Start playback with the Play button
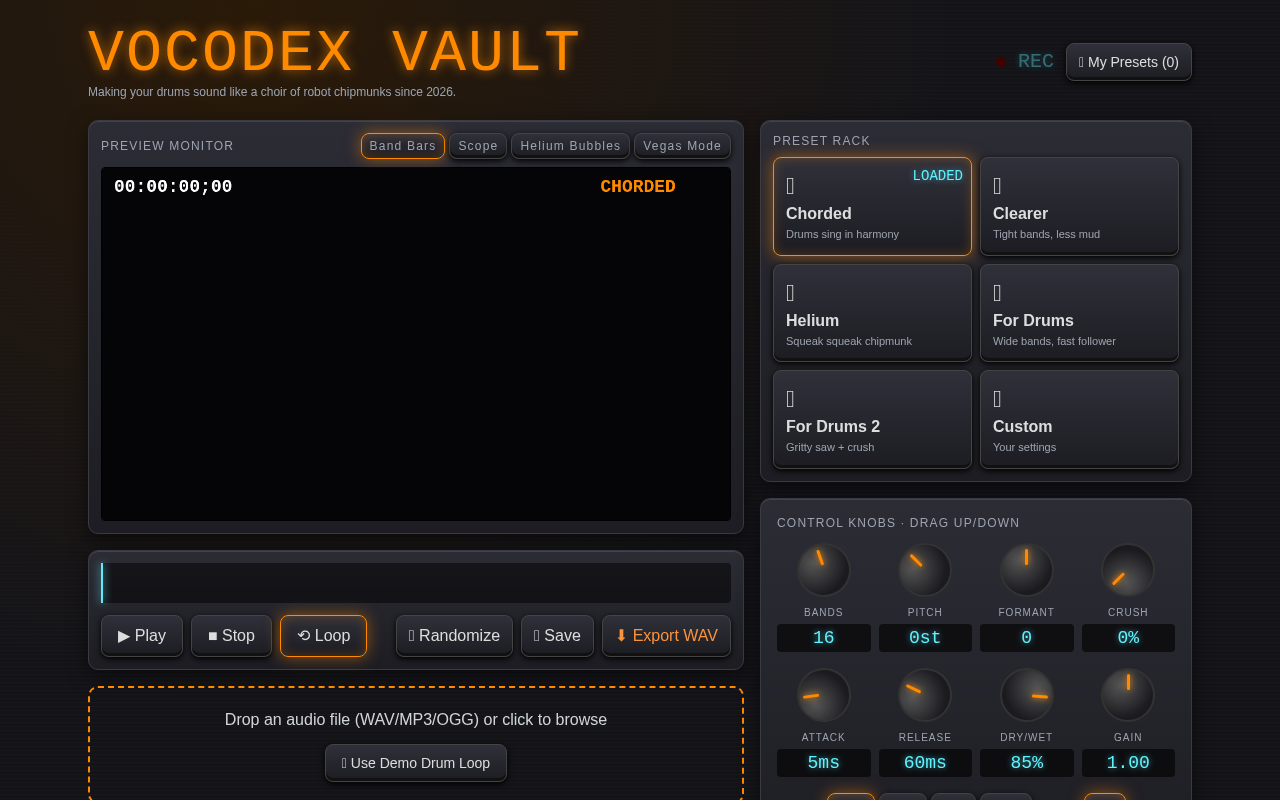The height and width of the screenshot is (800, 1280). point(142,636)
